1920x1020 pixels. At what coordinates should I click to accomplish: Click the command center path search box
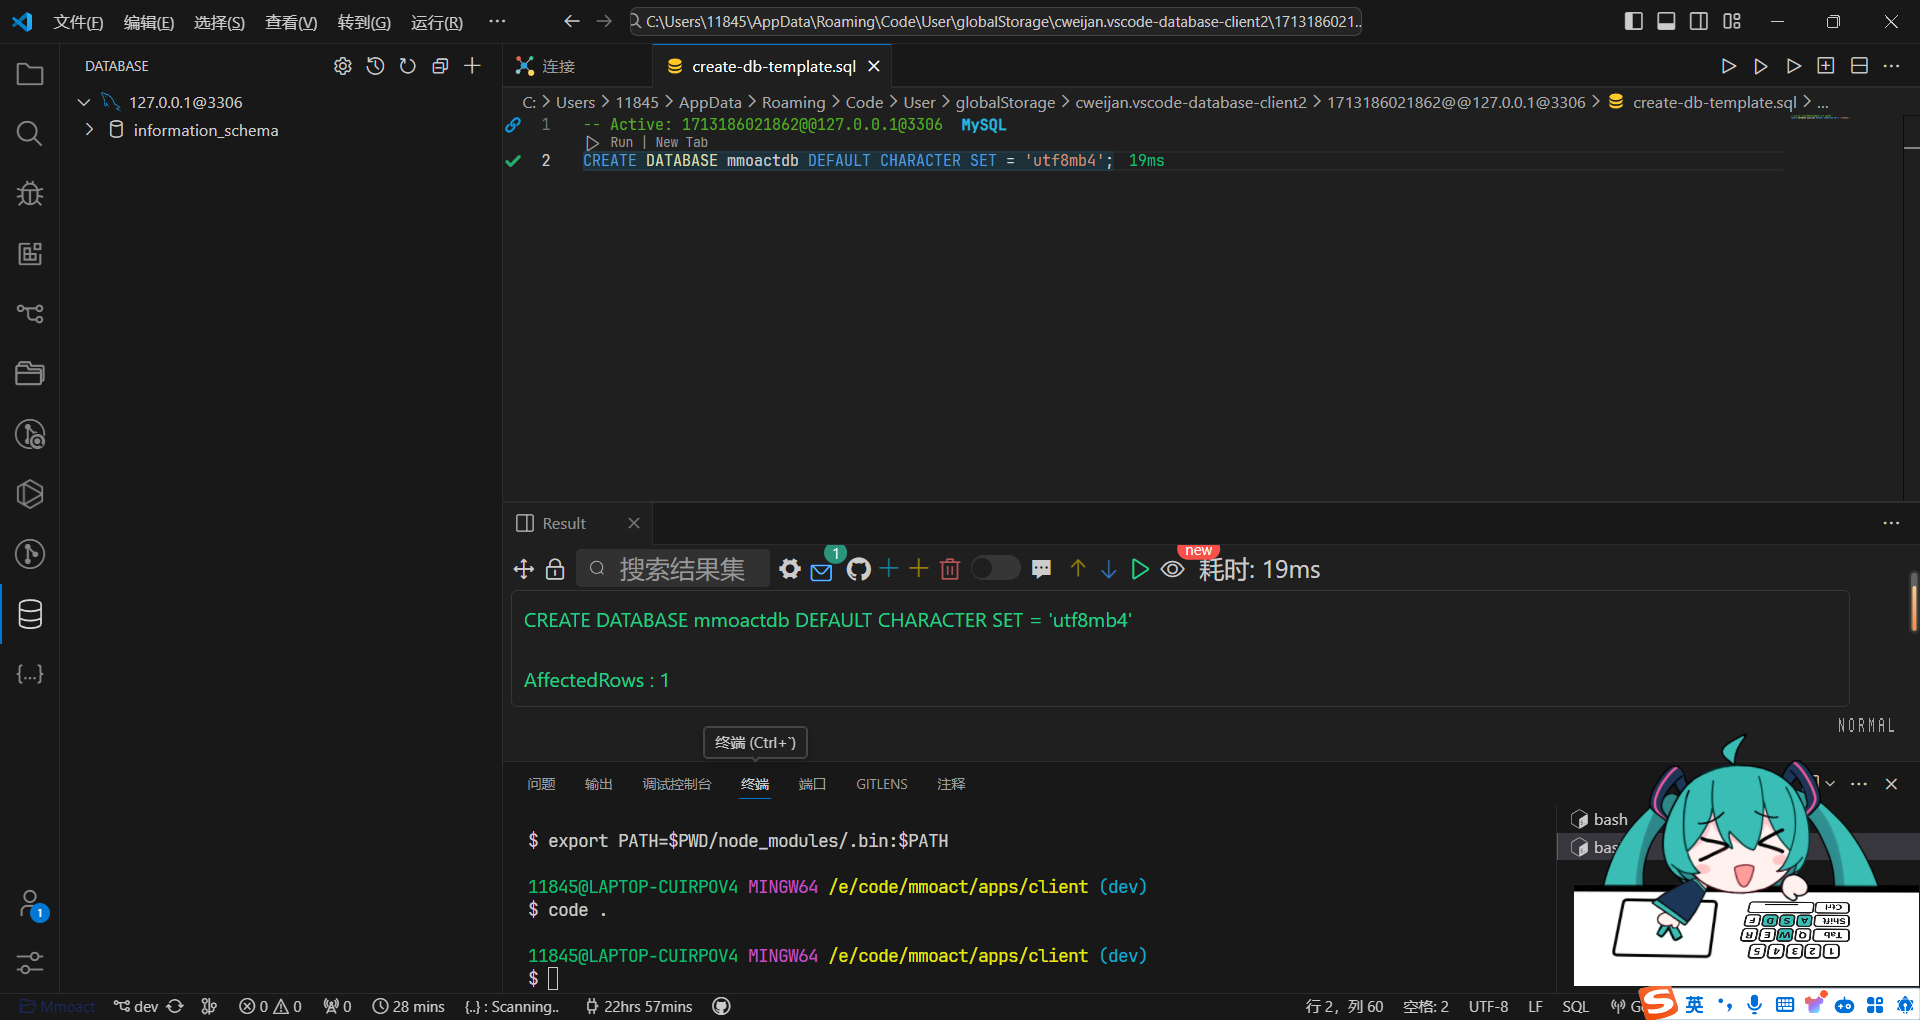pyautogui.click(x=995, y=21)
